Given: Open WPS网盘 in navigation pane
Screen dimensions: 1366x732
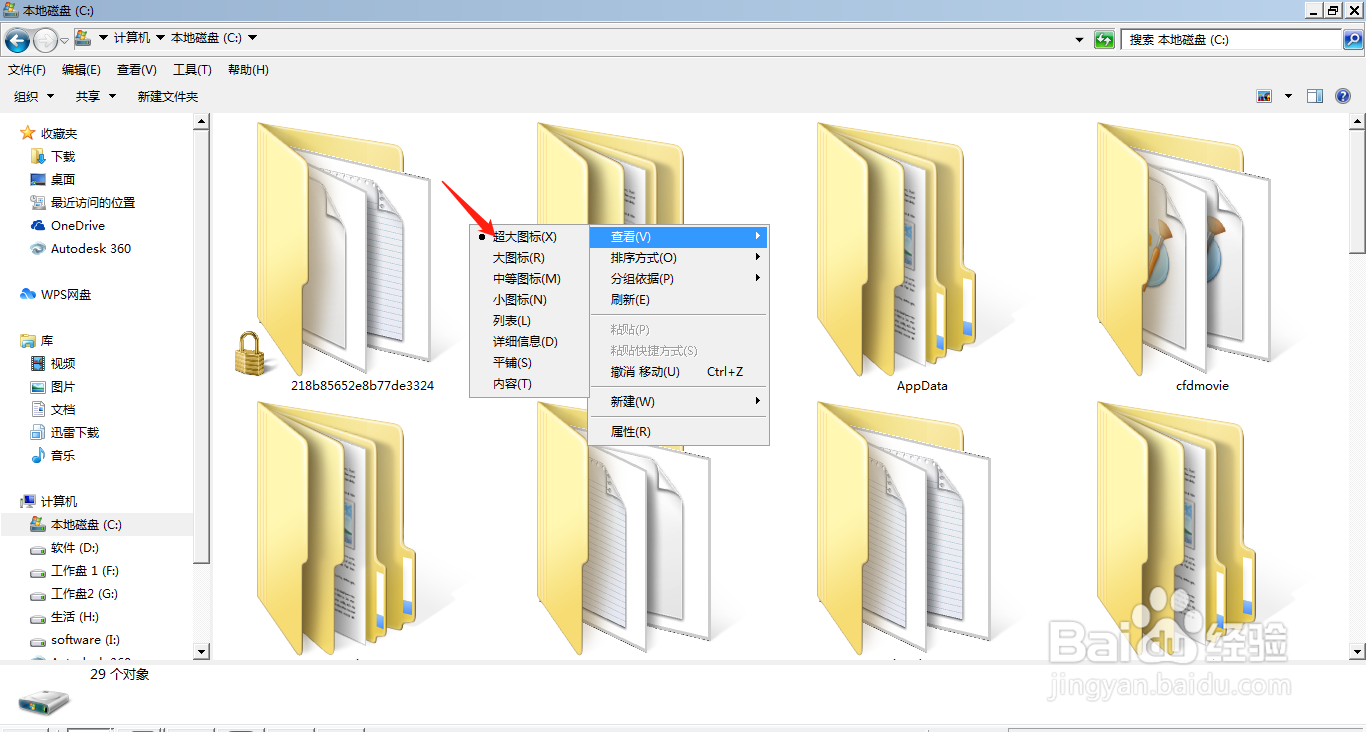Looking at the screenshot, I should 56,294.
